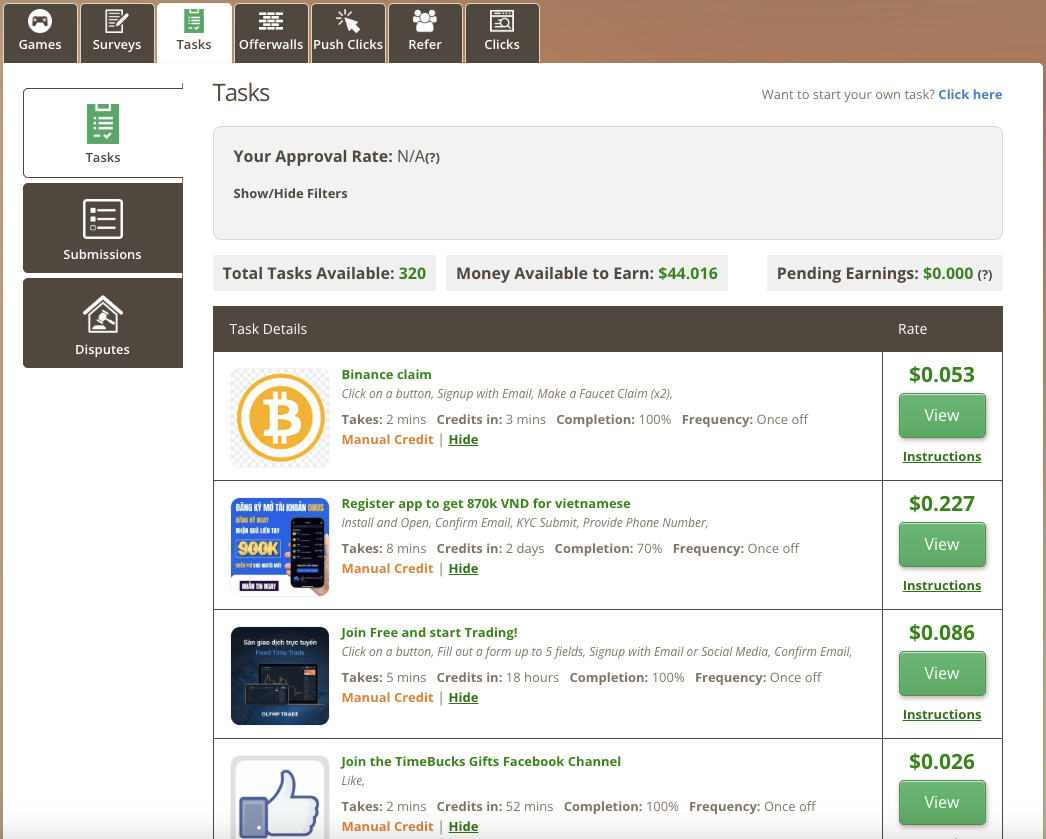Open the Clicks browser icon tab

[x=502, y=21]
